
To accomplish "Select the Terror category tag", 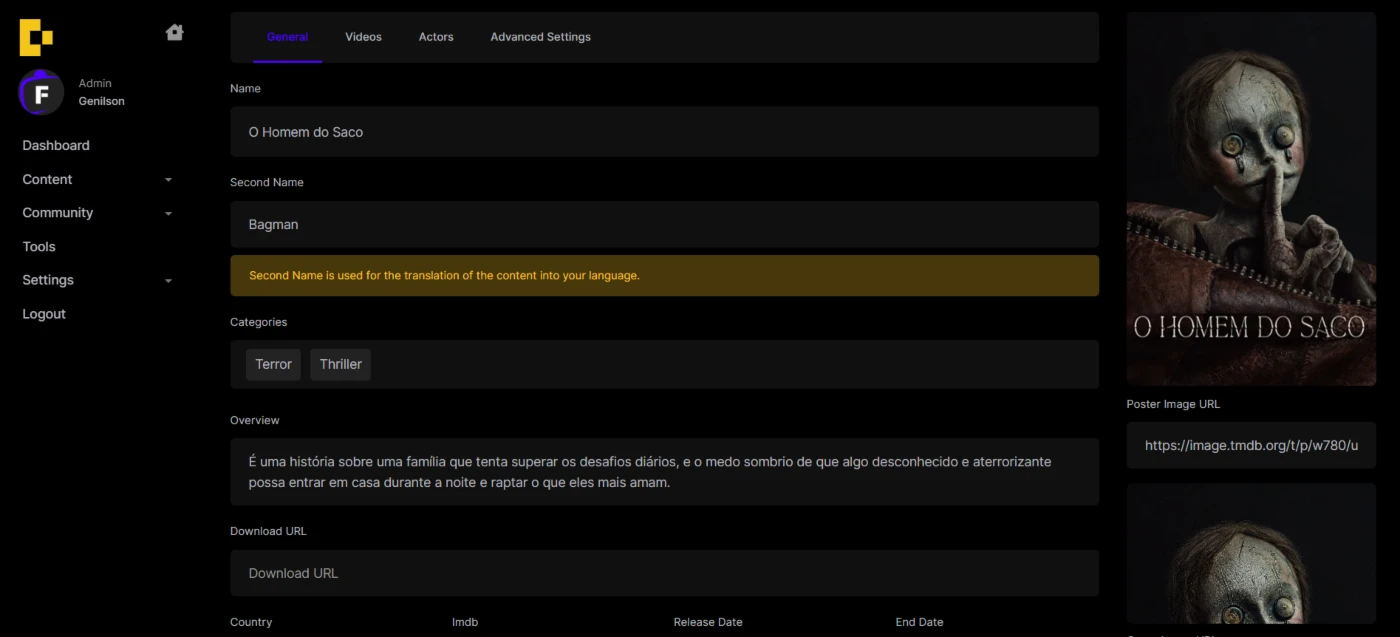I will point(273,364).
